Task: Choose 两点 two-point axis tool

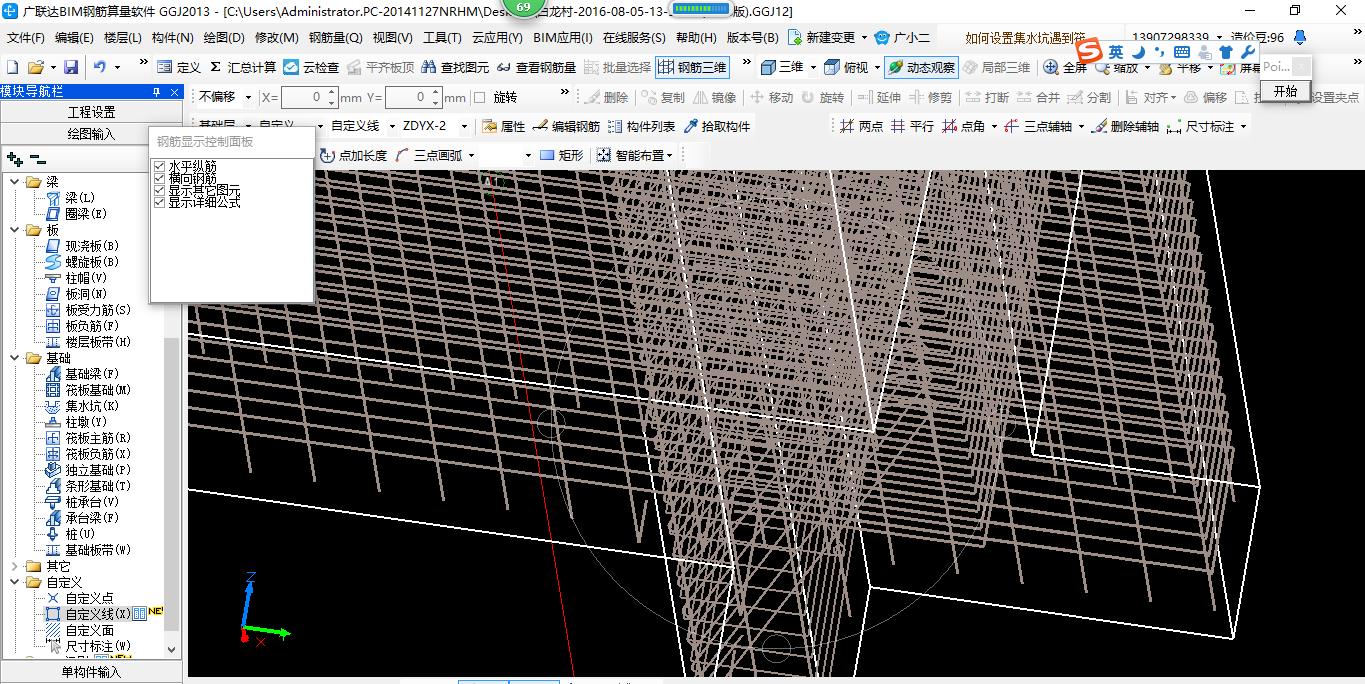Action: pos(861,126)
